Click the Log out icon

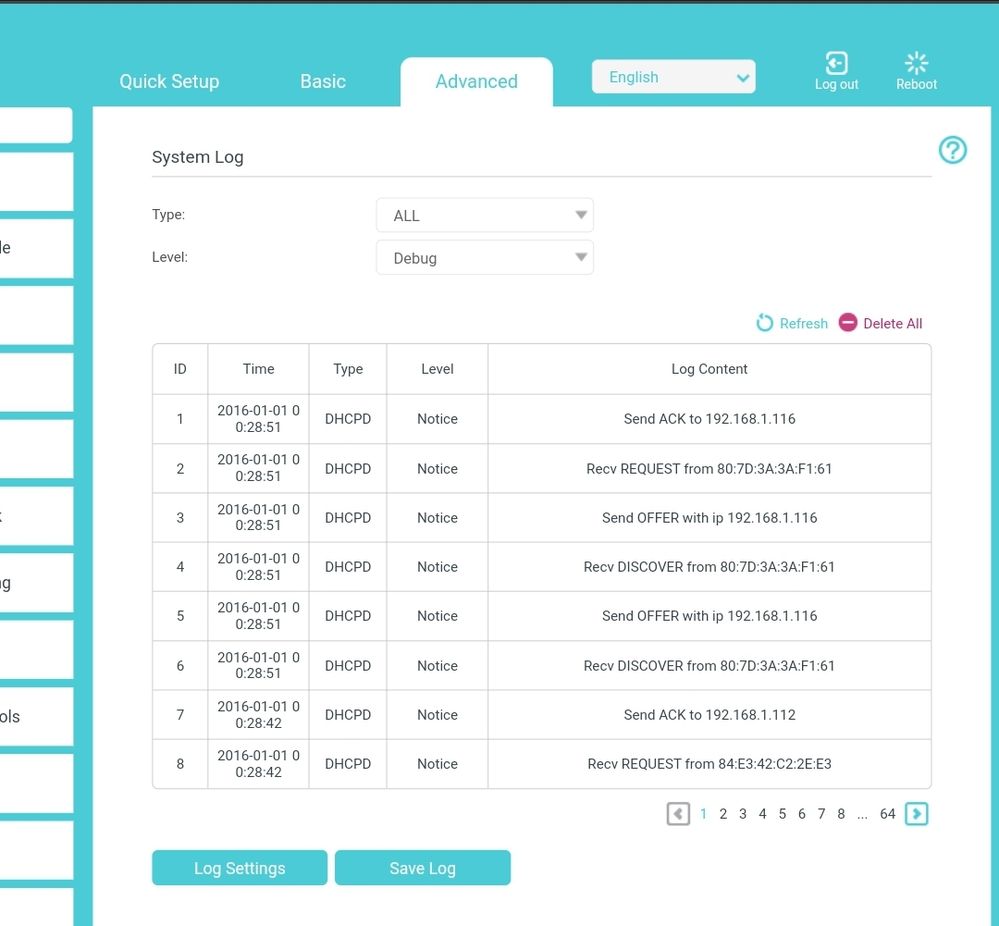tap(836, 64)
